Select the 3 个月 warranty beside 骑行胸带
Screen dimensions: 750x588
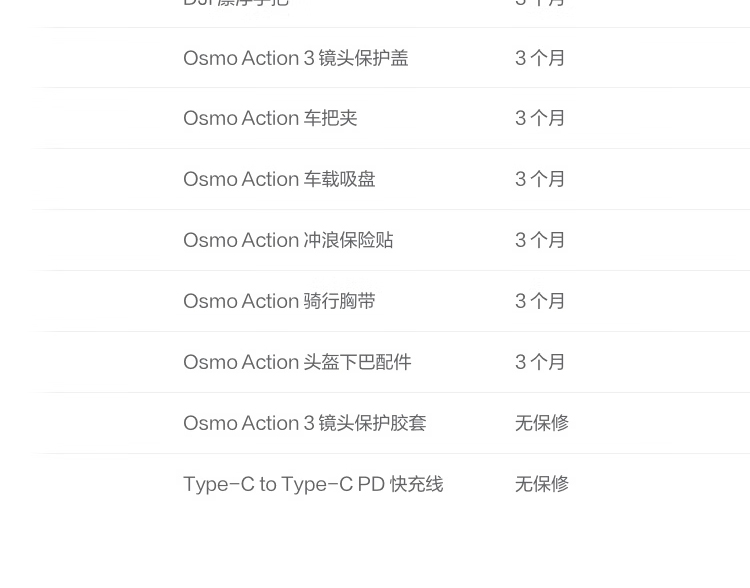(540, 301)
